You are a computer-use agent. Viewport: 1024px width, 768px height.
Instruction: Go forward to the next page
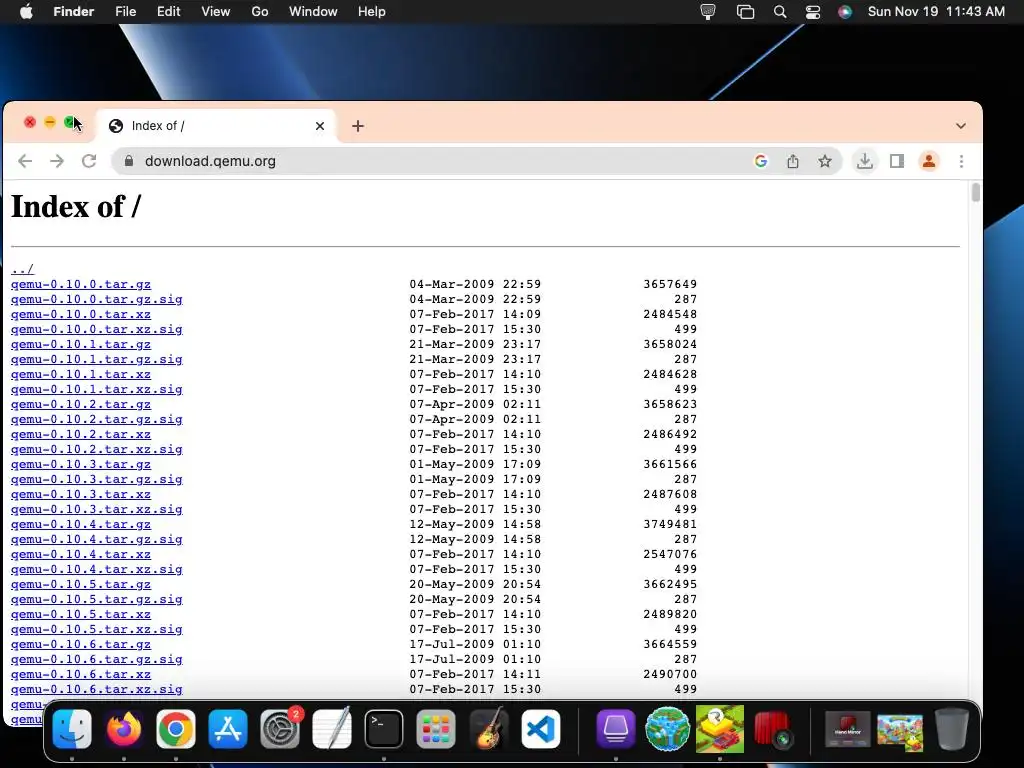point(57,161)
